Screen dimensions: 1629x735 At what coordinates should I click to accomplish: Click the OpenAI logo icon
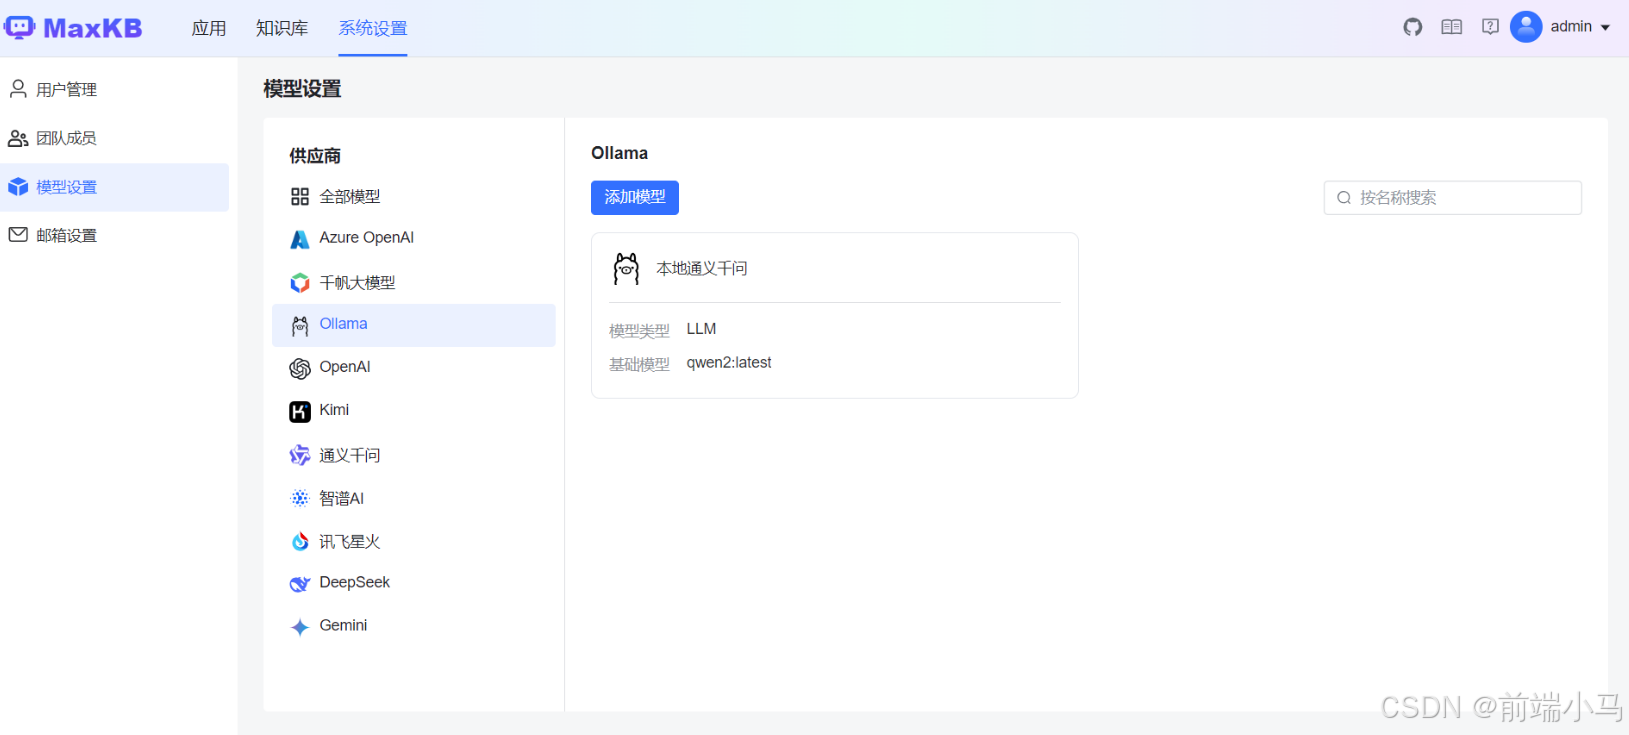point(300,369)
